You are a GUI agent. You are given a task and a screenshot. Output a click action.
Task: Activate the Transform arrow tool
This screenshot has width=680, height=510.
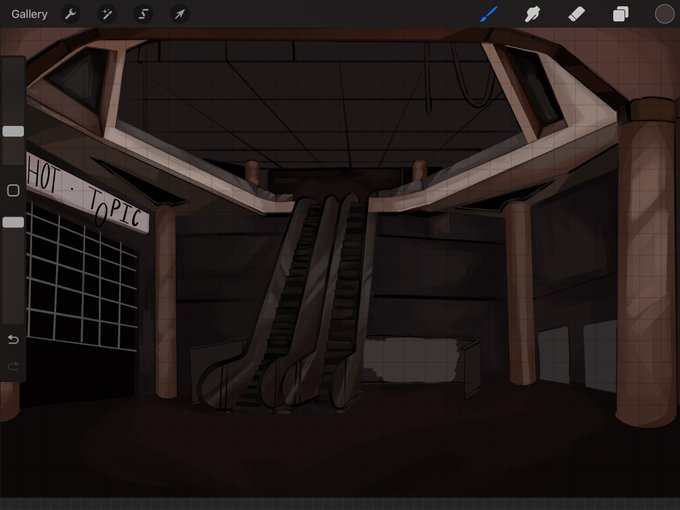180,14
